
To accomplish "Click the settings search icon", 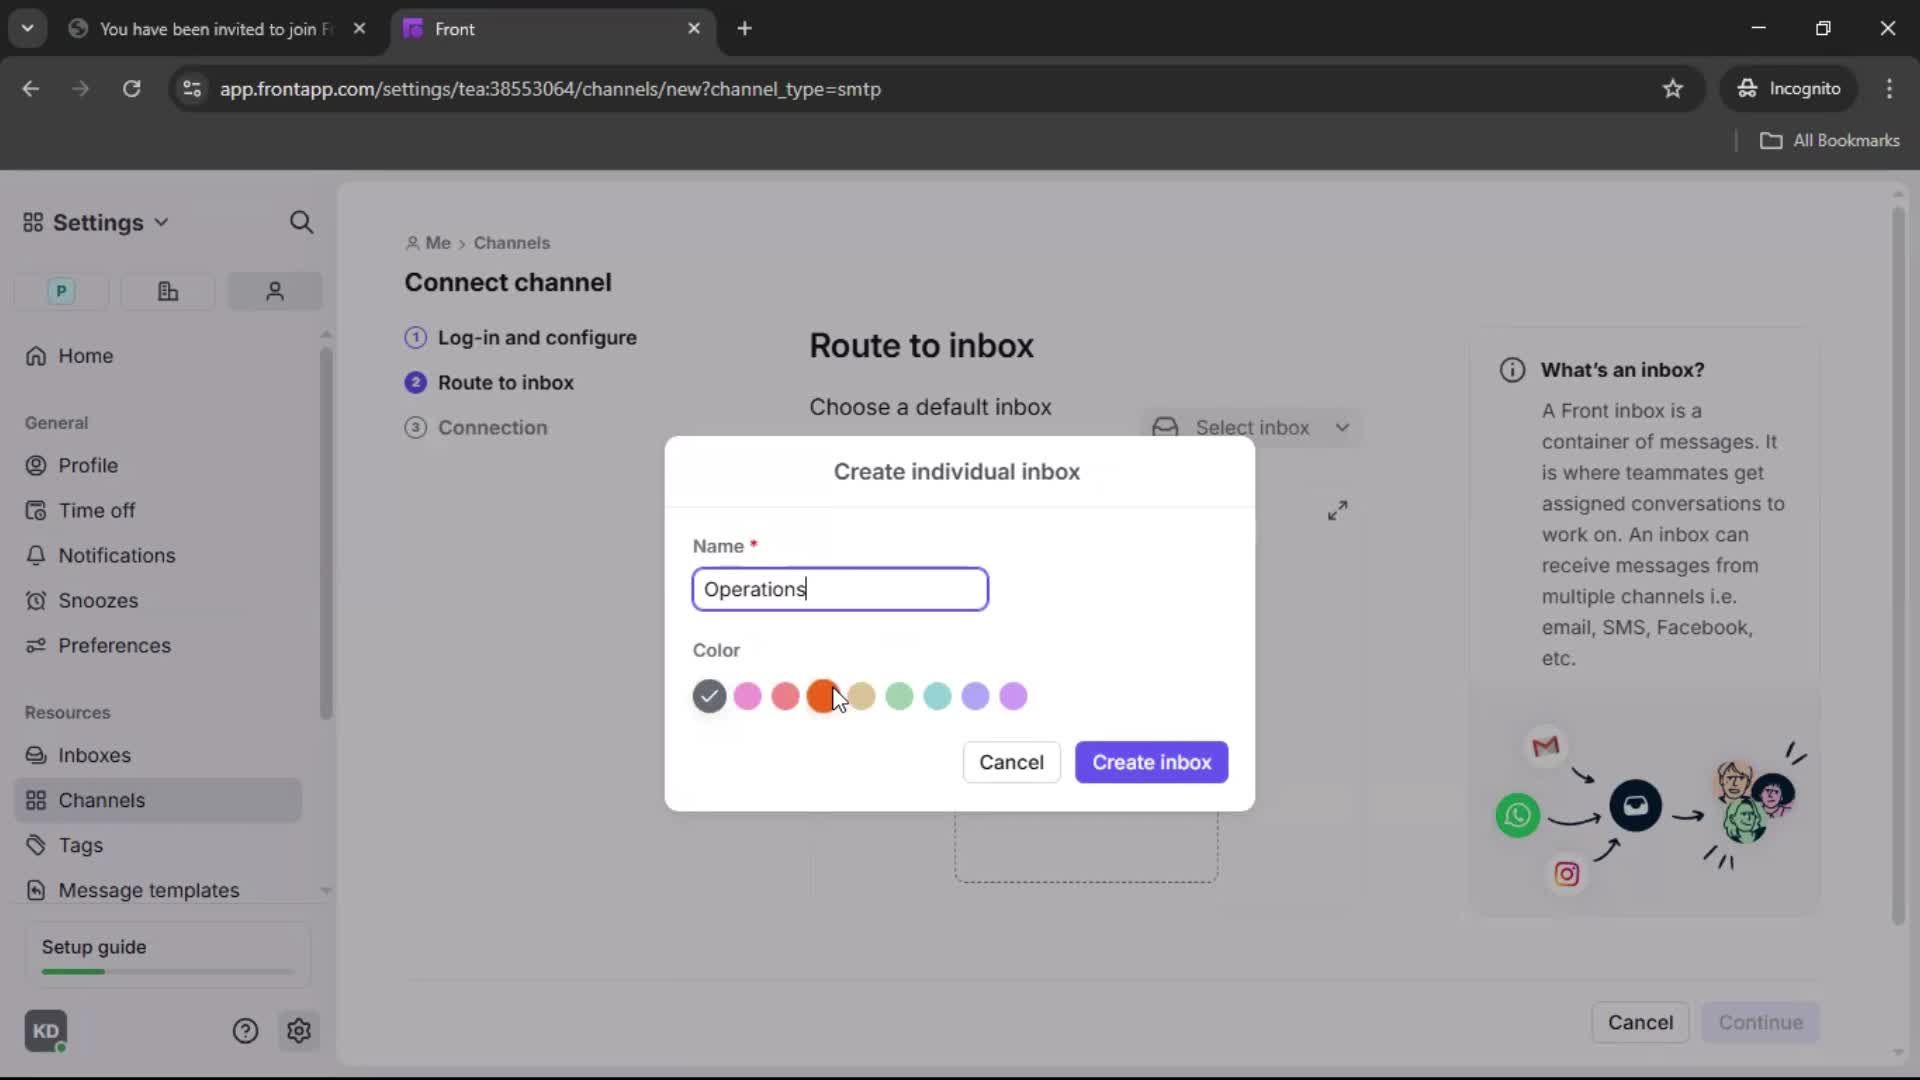I will [x=302, y=222].
